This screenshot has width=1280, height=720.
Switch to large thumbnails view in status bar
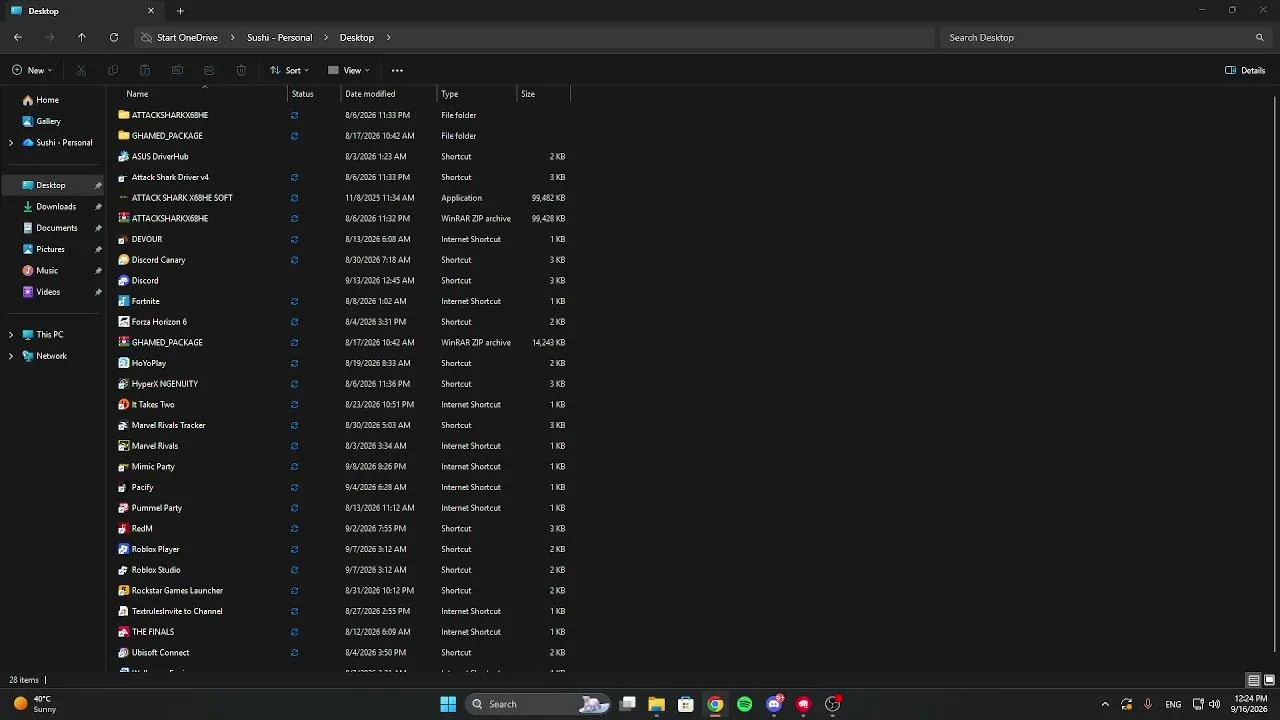(x=1270, y=680)
